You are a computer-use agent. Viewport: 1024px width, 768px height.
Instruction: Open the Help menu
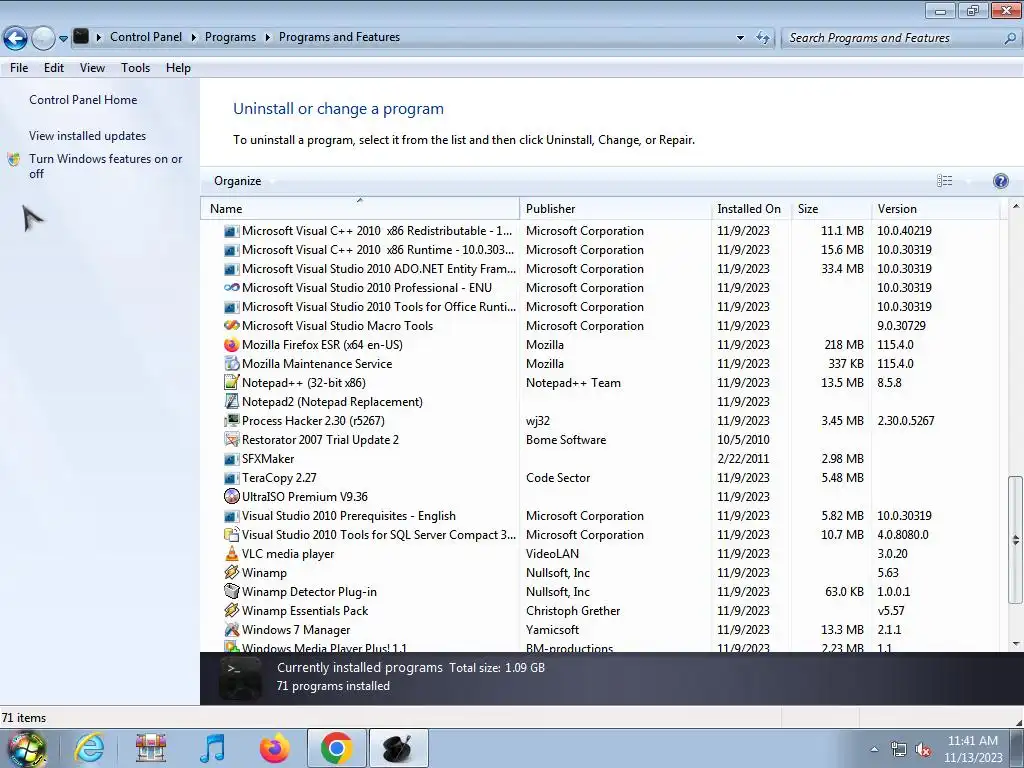tap(178, 68)
